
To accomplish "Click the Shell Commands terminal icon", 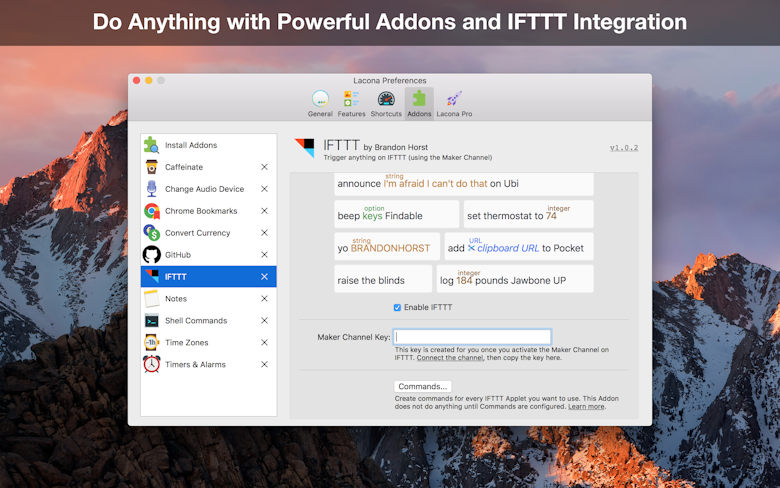I will tap(152, 321).
